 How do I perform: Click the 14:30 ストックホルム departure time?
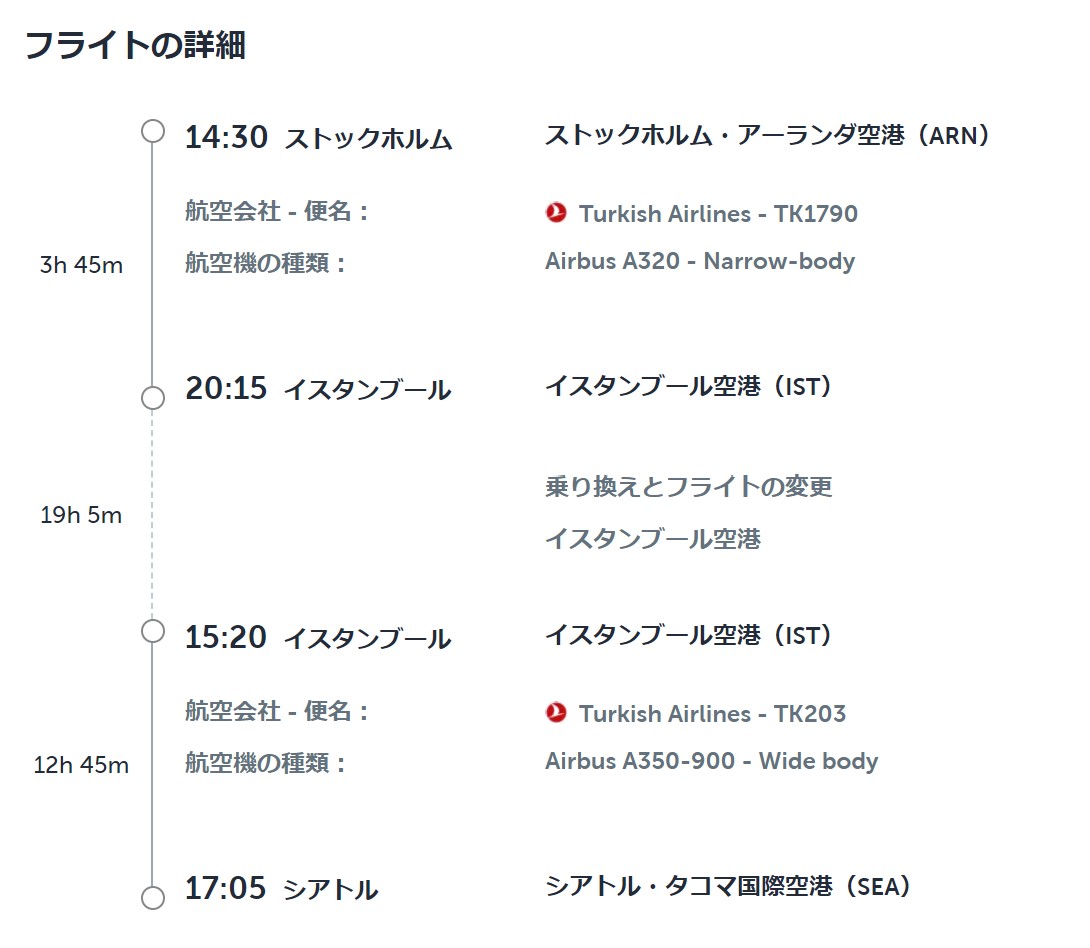coord(318,138)
